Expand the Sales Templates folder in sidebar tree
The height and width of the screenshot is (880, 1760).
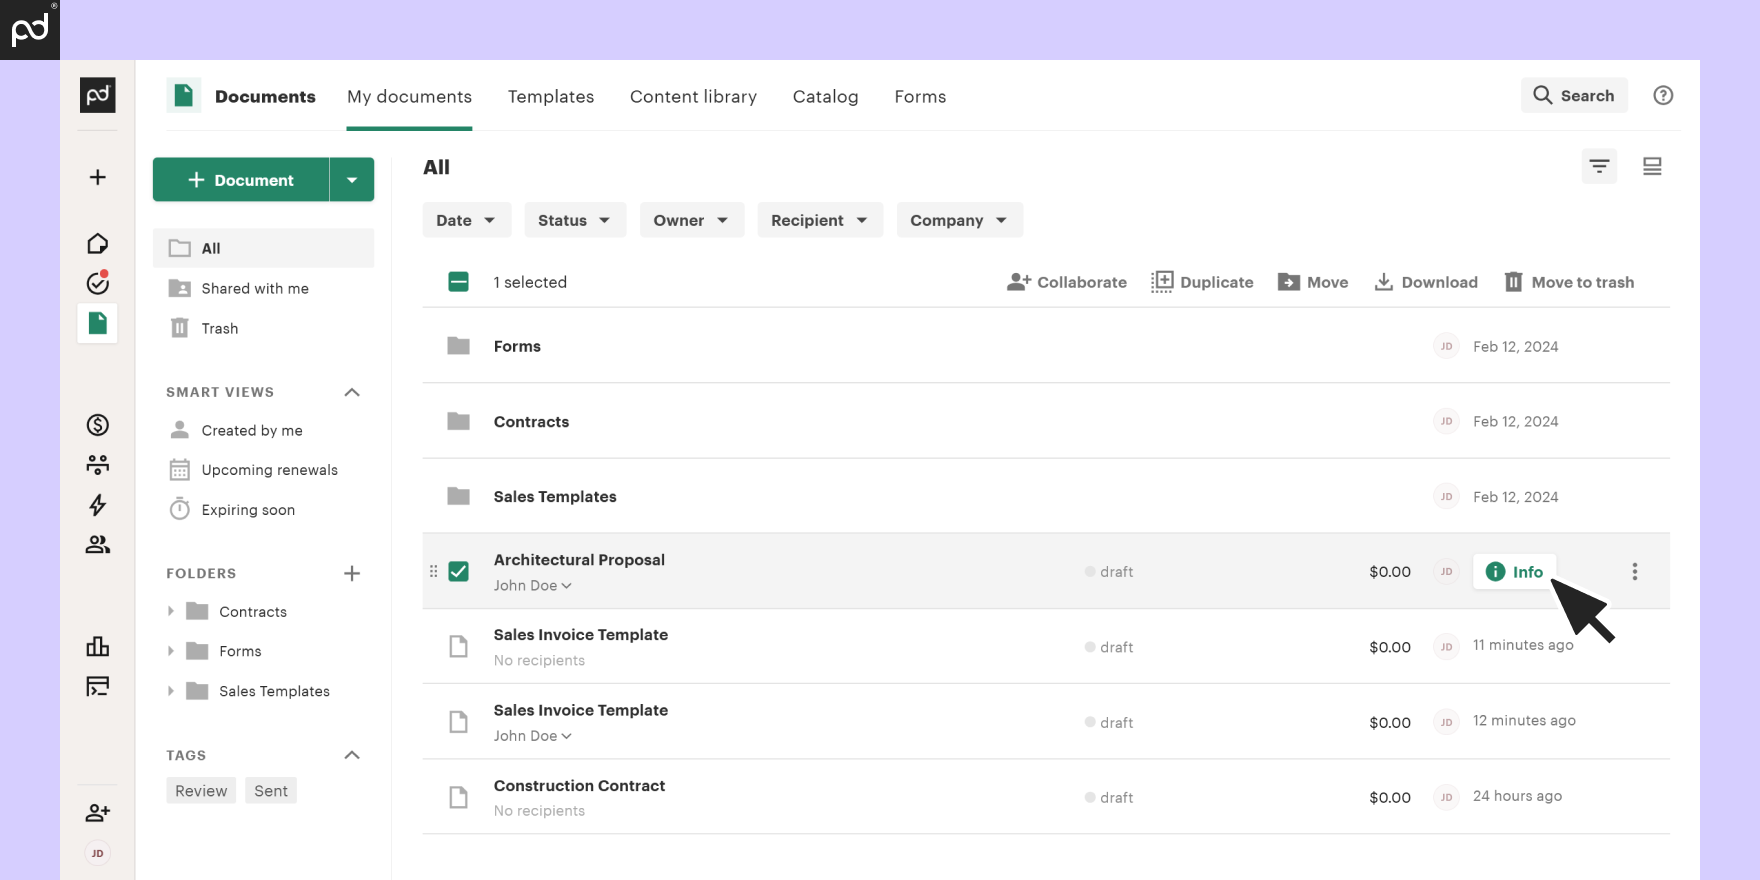tap(171, 691)
